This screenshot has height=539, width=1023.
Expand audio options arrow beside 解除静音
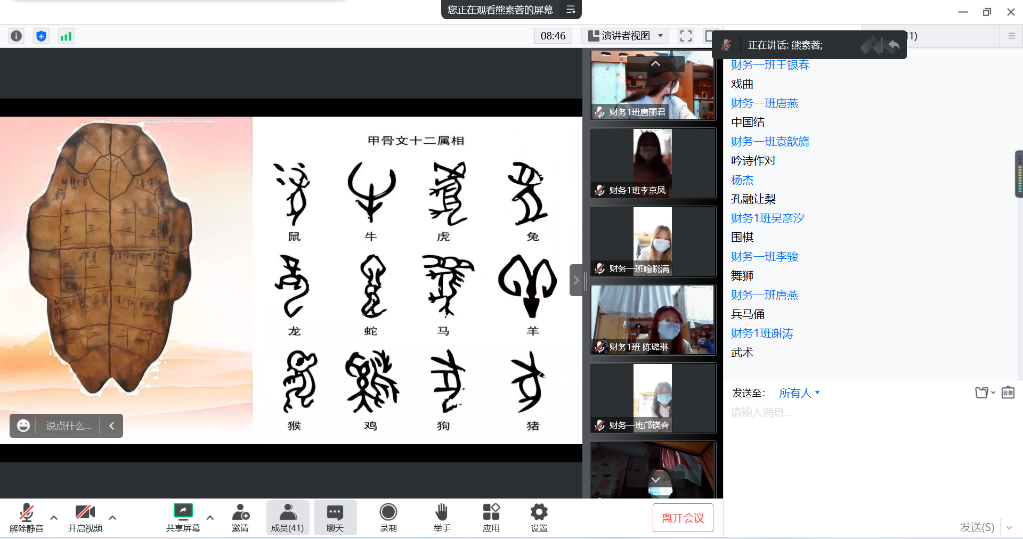54,517
